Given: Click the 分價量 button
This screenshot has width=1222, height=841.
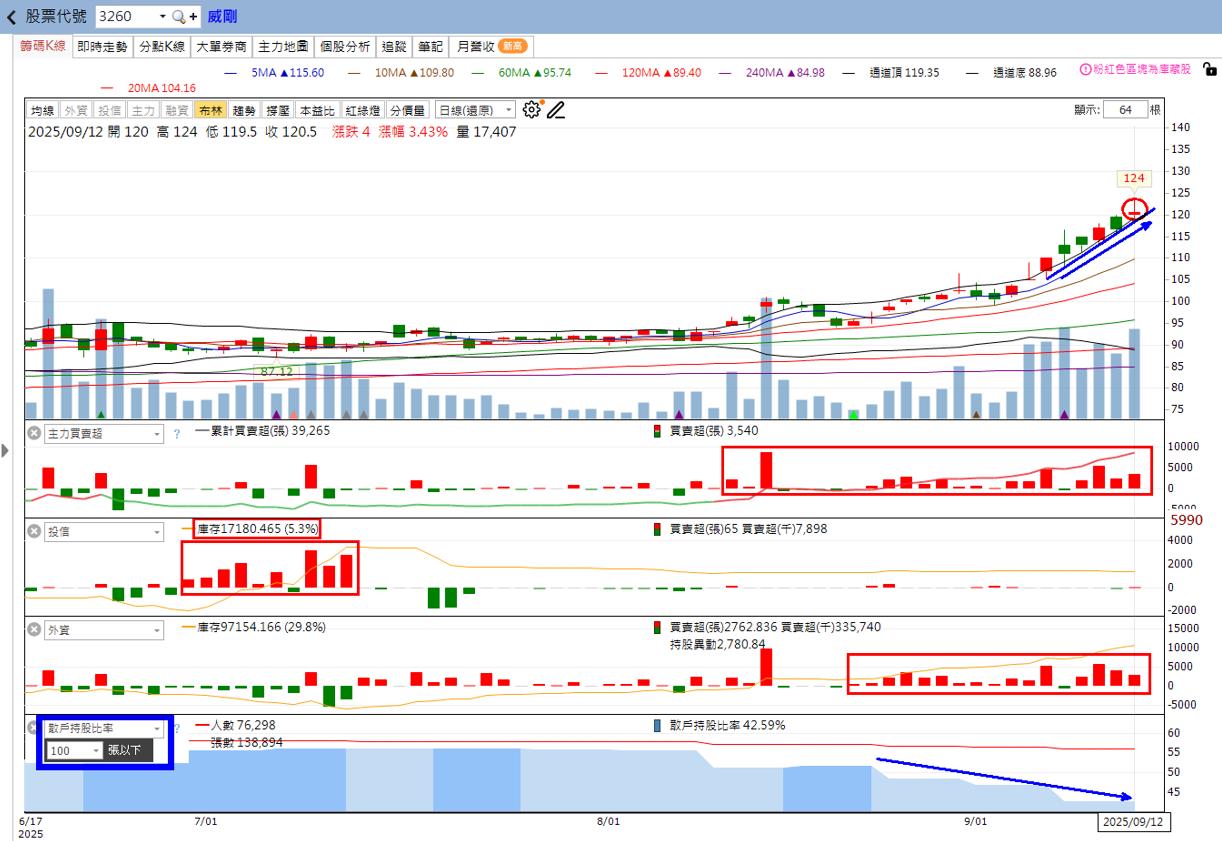Looking at the screenshot, I should point(408,110).
